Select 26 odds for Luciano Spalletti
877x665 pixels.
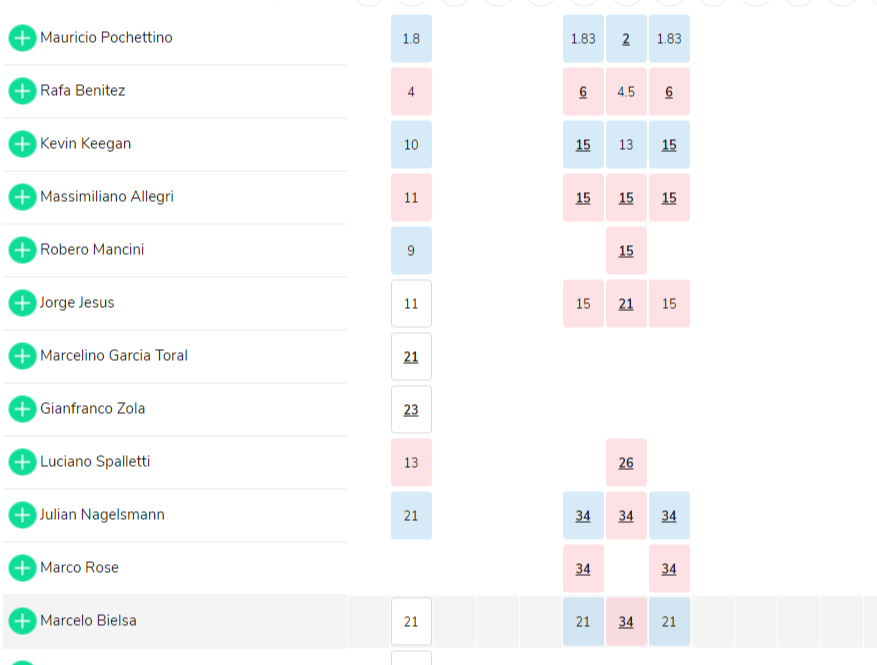point(626,463)
